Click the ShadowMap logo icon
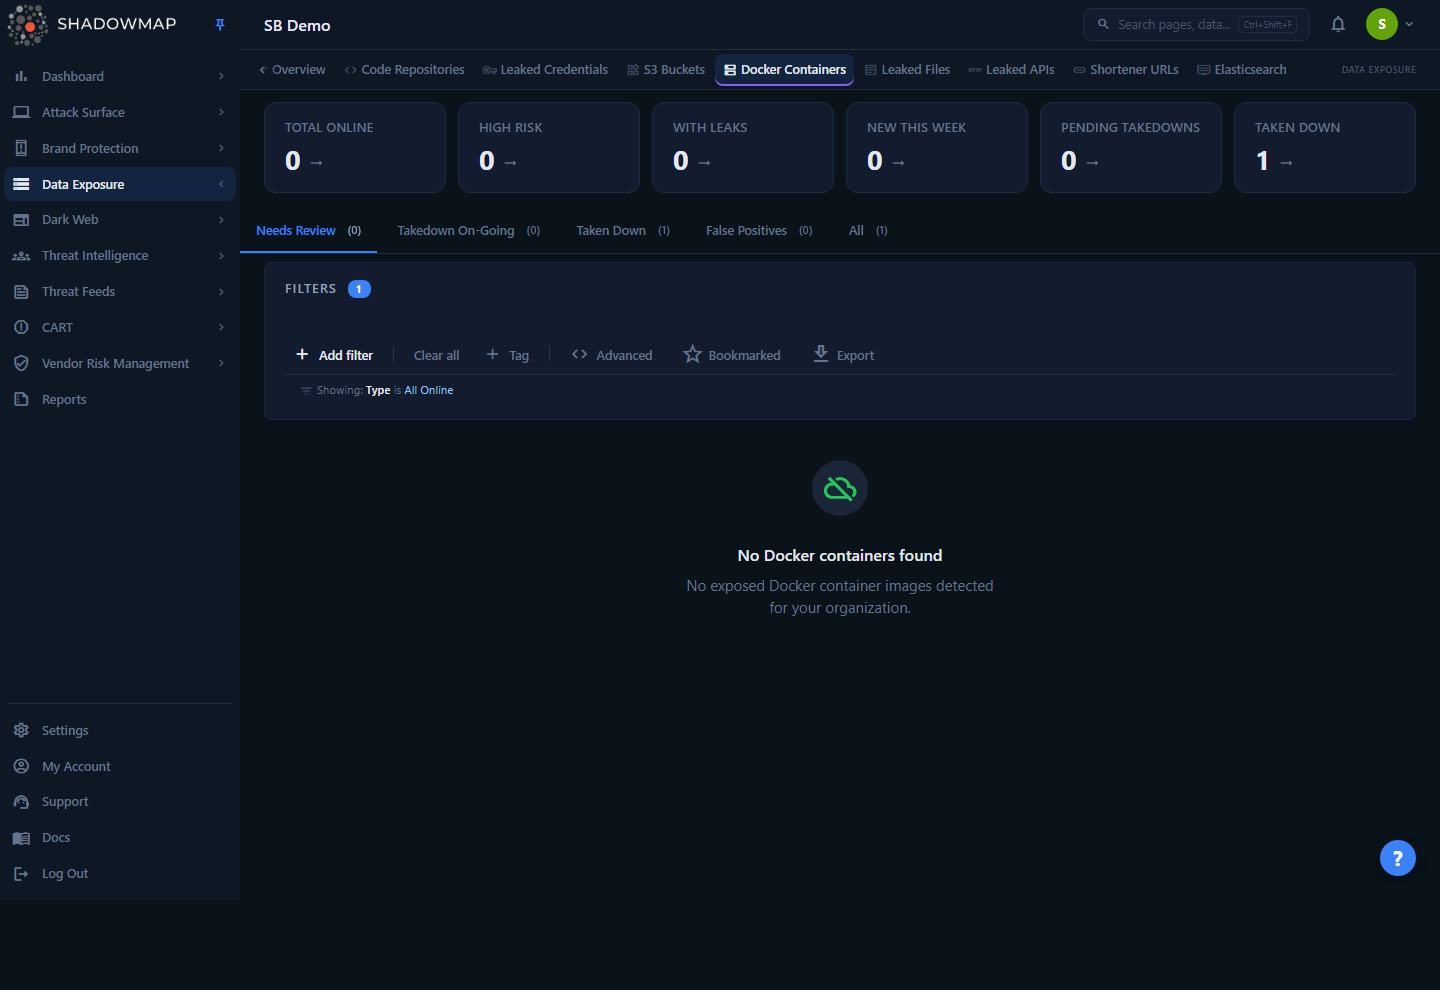 pyautogui.click(x=28, y=25)
